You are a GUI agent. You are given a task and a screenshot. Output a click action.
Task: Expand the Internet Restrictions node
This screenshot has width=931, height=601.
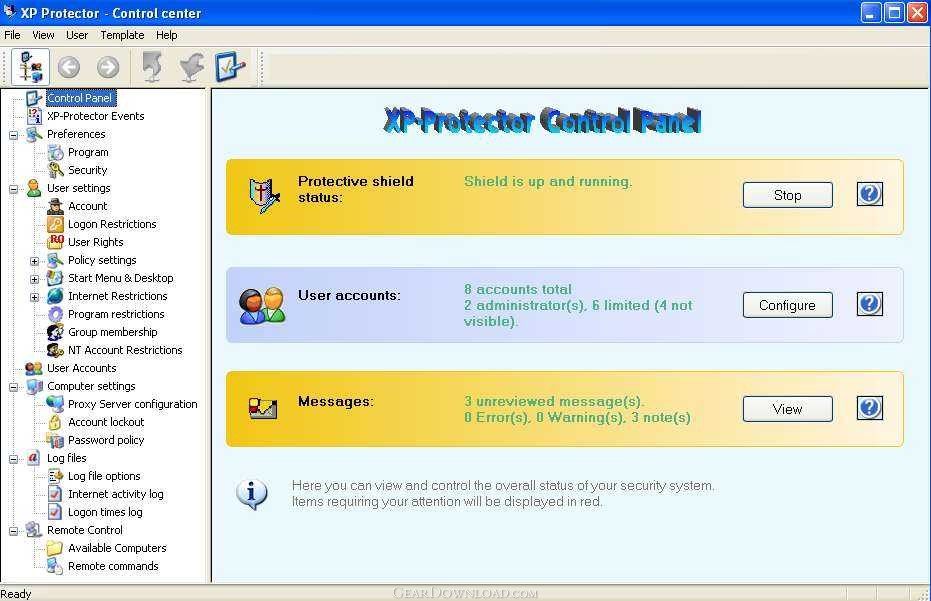pyautogui.click(x=34, y=297)
